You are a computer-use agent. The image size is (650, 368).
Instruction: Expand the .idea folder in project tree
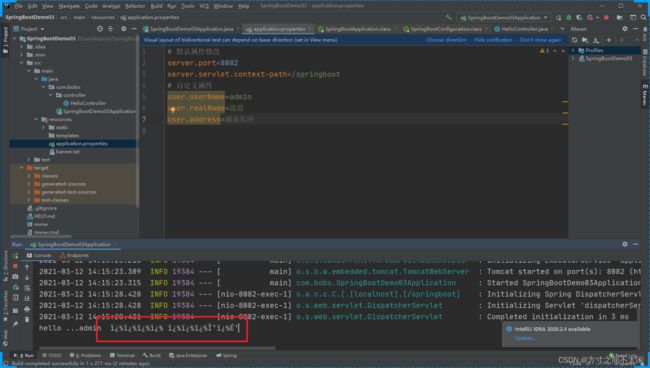coord(22,46)
